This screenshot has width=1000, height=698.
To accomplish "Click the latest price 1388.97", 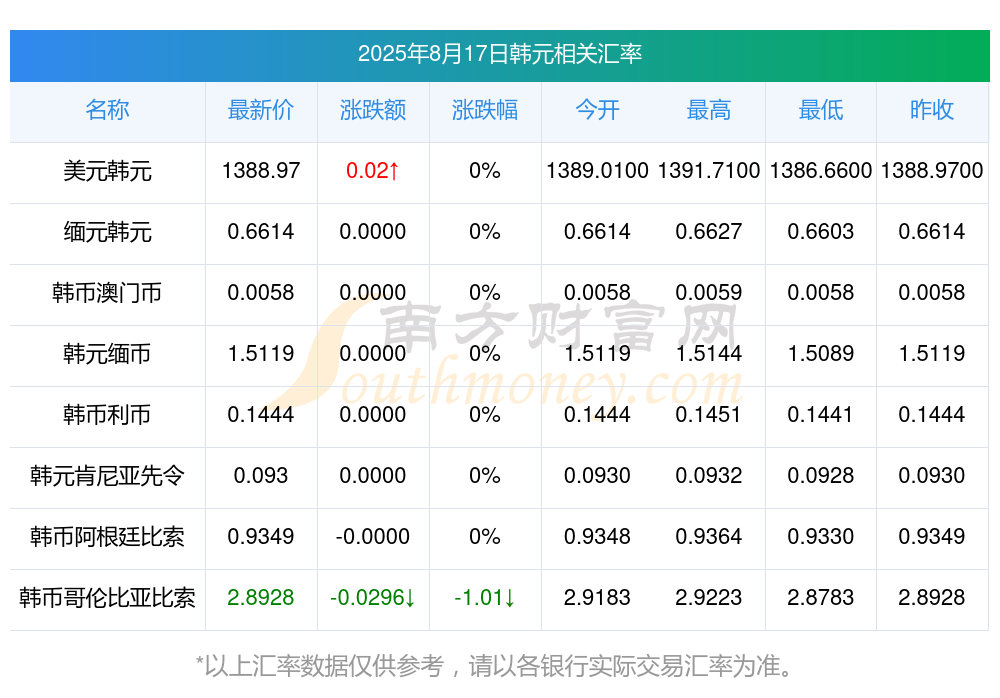I will (261, 171).
